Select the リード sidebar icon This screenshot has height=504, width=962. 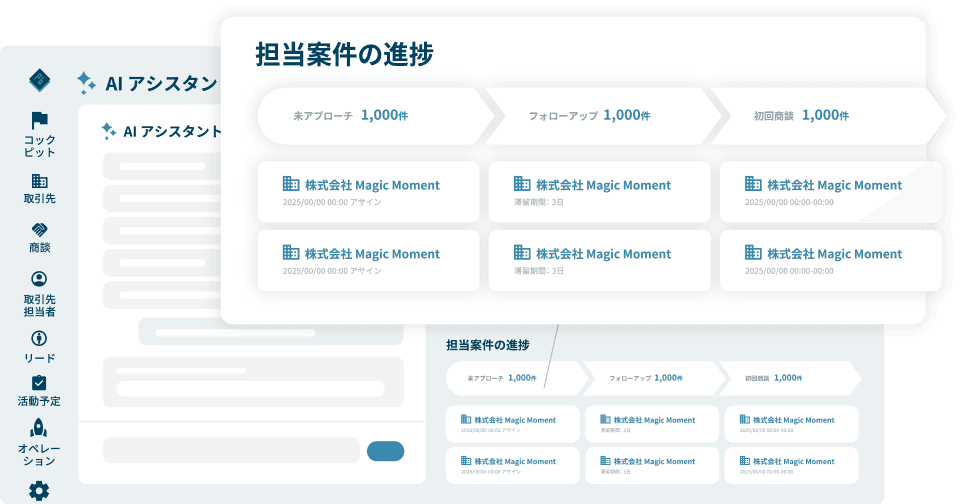point(39,339)
